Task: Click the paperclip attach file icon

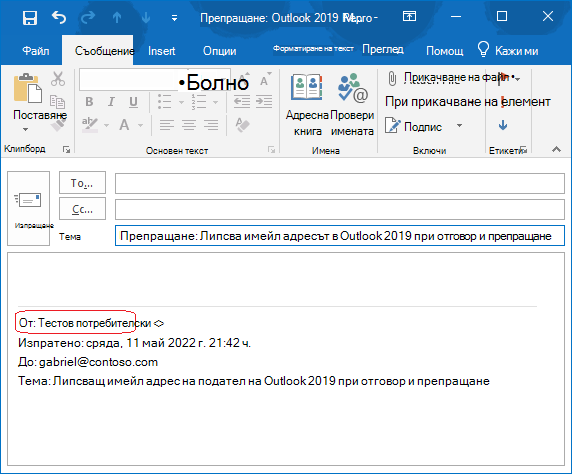Action: tap(392, 78)
